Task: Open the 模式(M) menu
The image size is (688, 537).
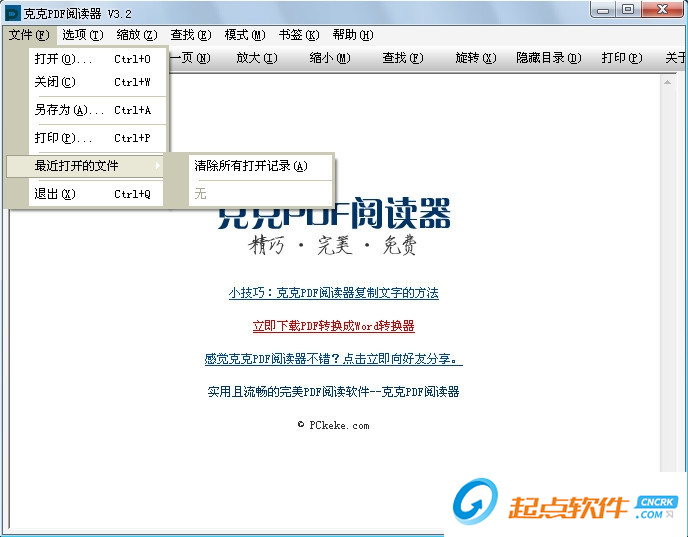Action: pos(245,35)
